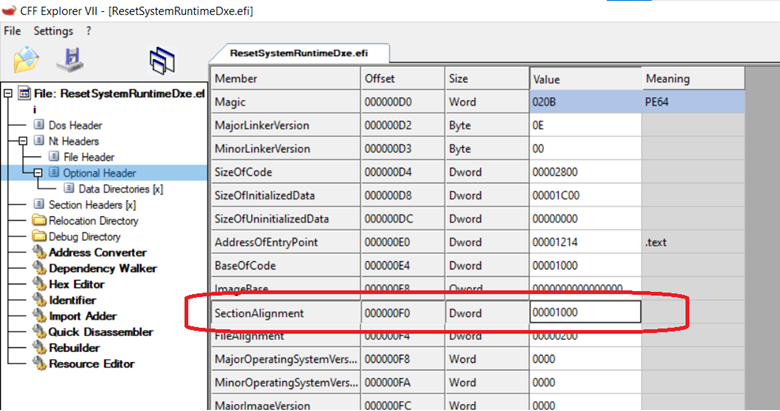Click the Save floppy disk icon
This screenshot has width=780, height=411.
(71, 59)
